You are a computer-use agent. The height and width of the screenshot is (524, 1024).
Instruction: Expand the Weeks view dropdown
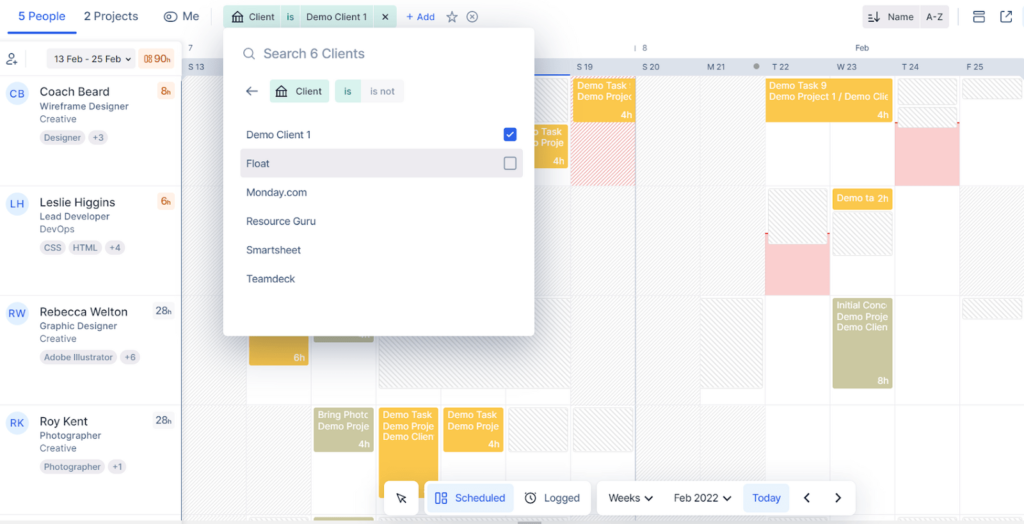[630, 498]
